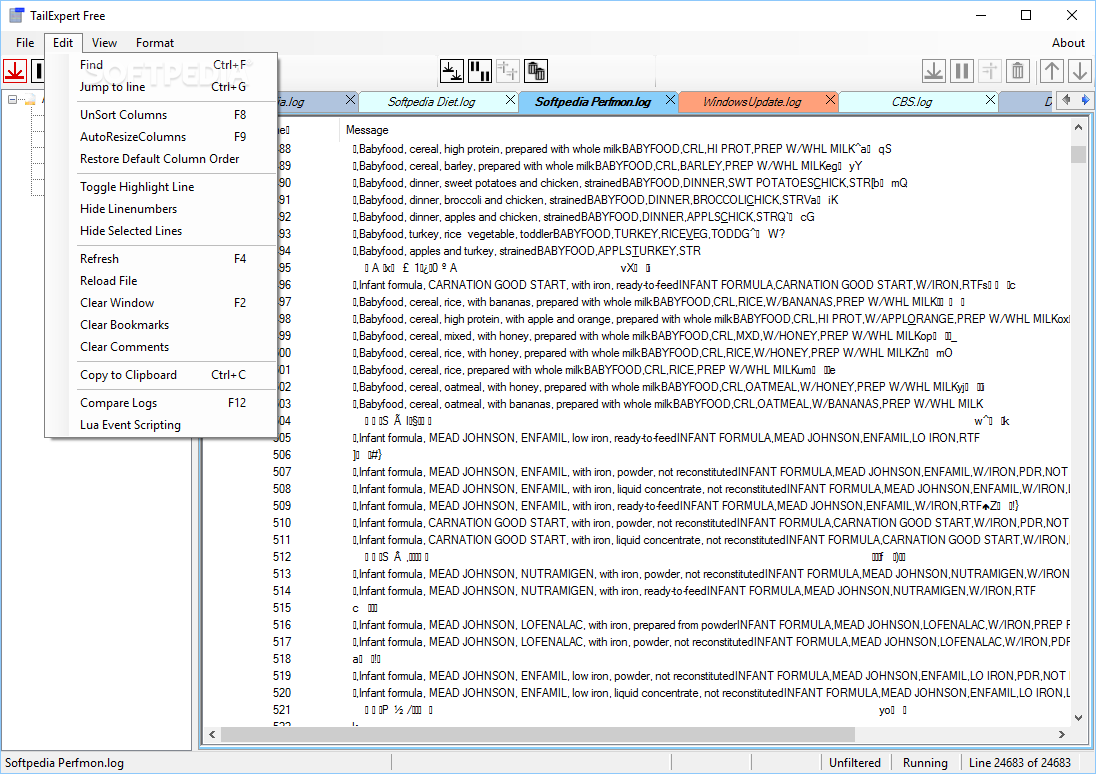Screen dimensions: 1096x774
Task: Select AutoResizeColumns
Action: click(x=162, y=137)
